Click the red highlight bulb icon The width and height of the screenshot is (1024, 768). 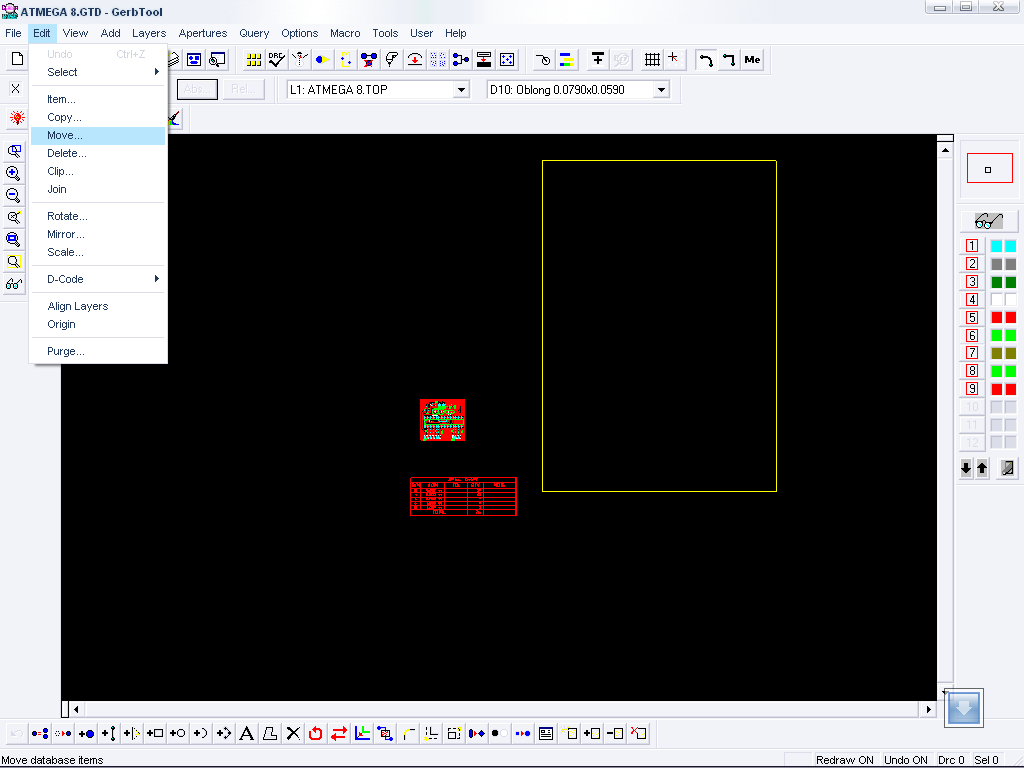pos(17,118)
